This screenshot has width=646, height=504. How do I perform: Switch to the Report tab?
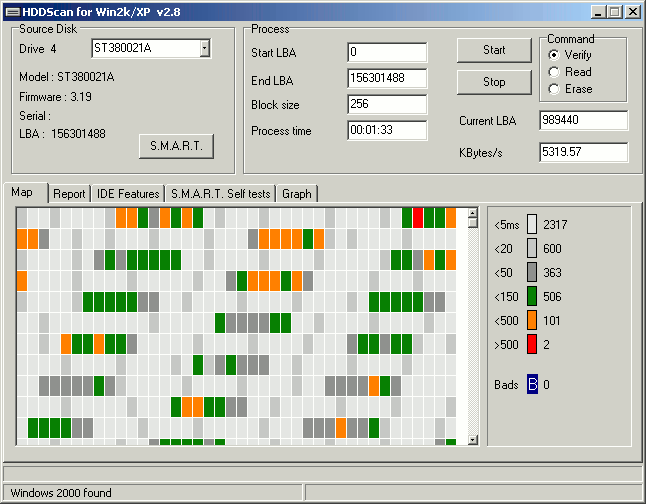(x=69, y=194)
